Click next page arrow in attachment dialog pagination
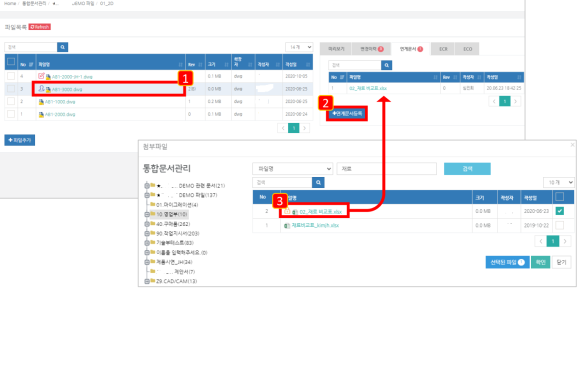The height and width of the screenshot is (384, 580). (565, 241)
